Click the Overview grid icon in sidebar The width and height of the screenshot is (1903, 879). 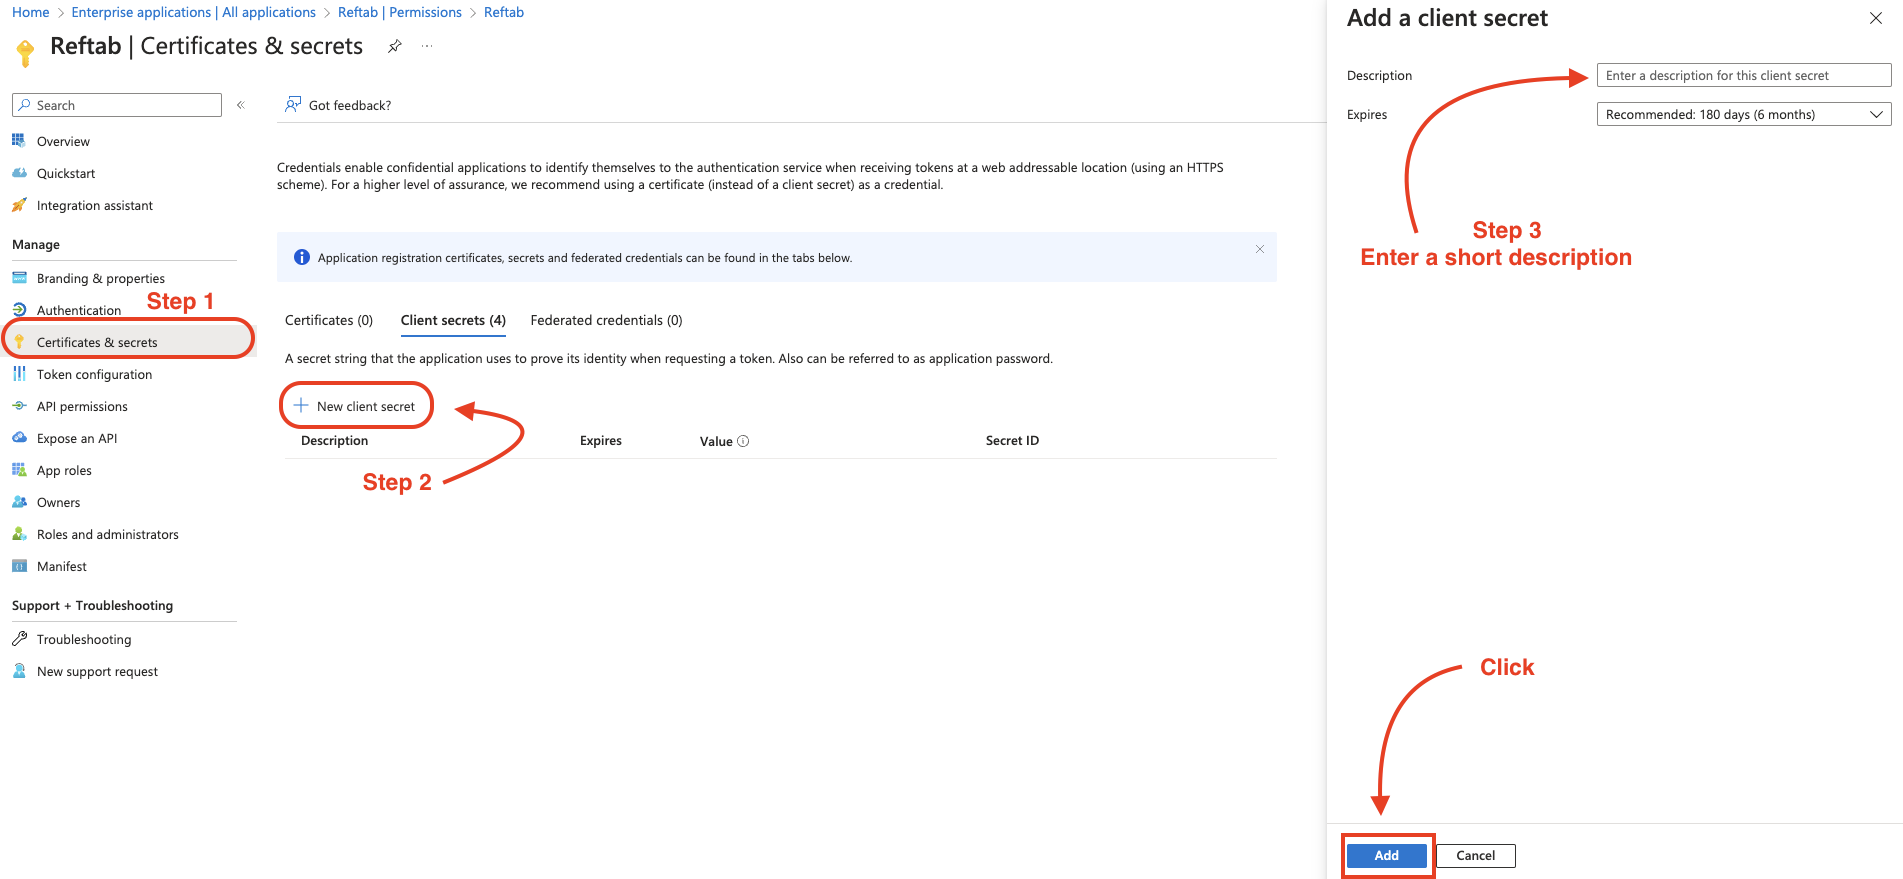point(19,141)
